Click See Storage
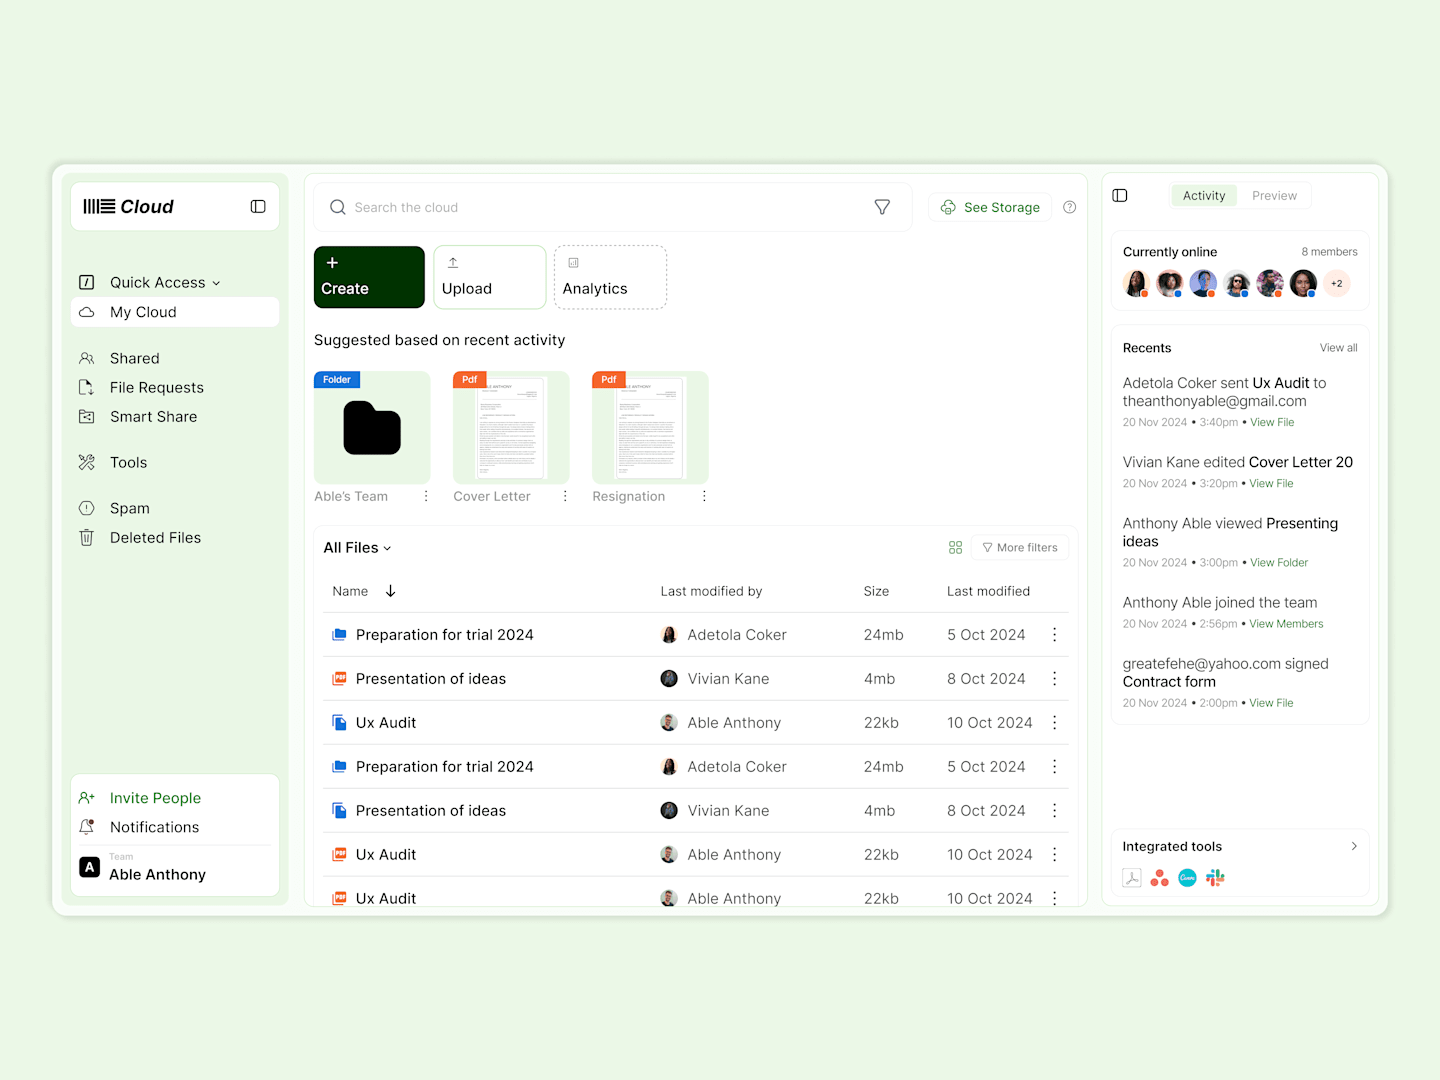 990,207
